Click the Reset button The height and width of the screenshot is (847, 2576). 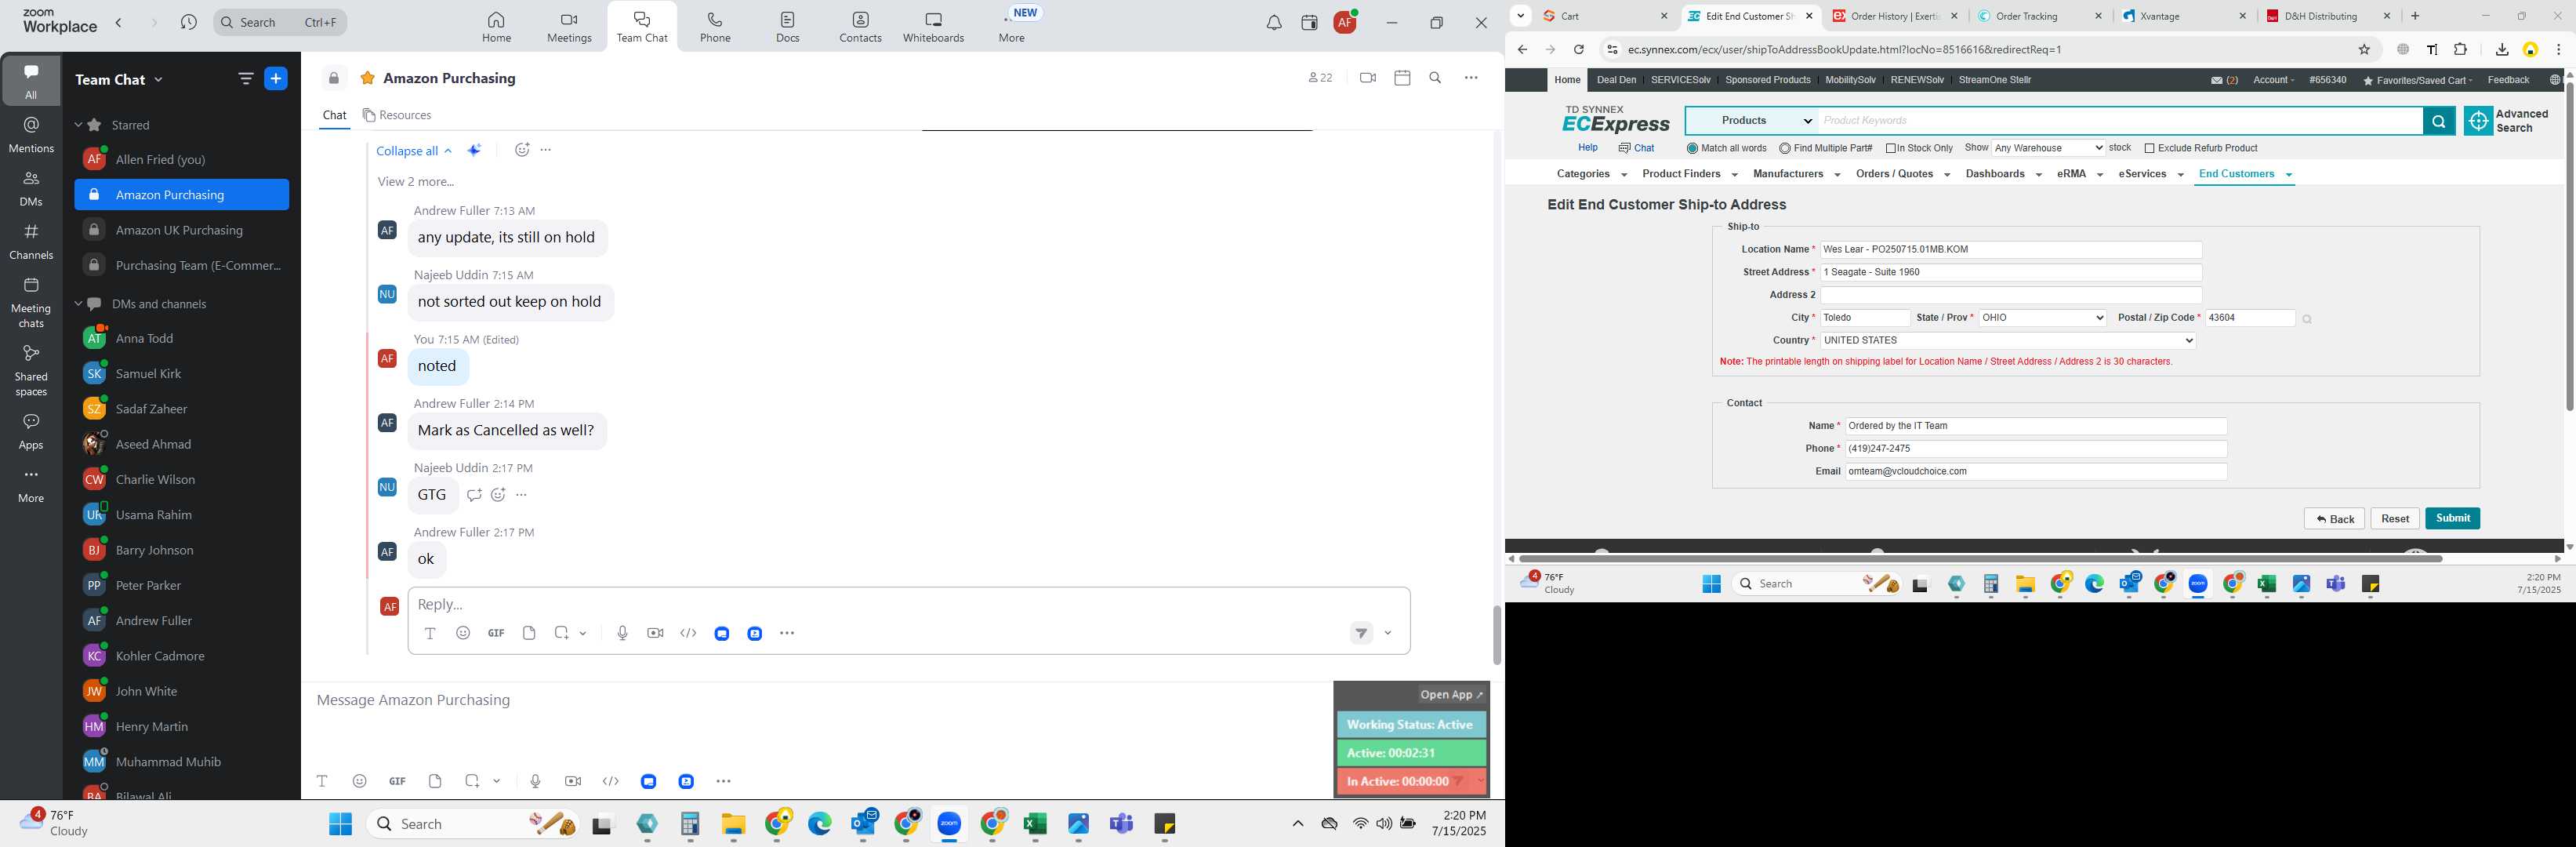click(2394, 518)
